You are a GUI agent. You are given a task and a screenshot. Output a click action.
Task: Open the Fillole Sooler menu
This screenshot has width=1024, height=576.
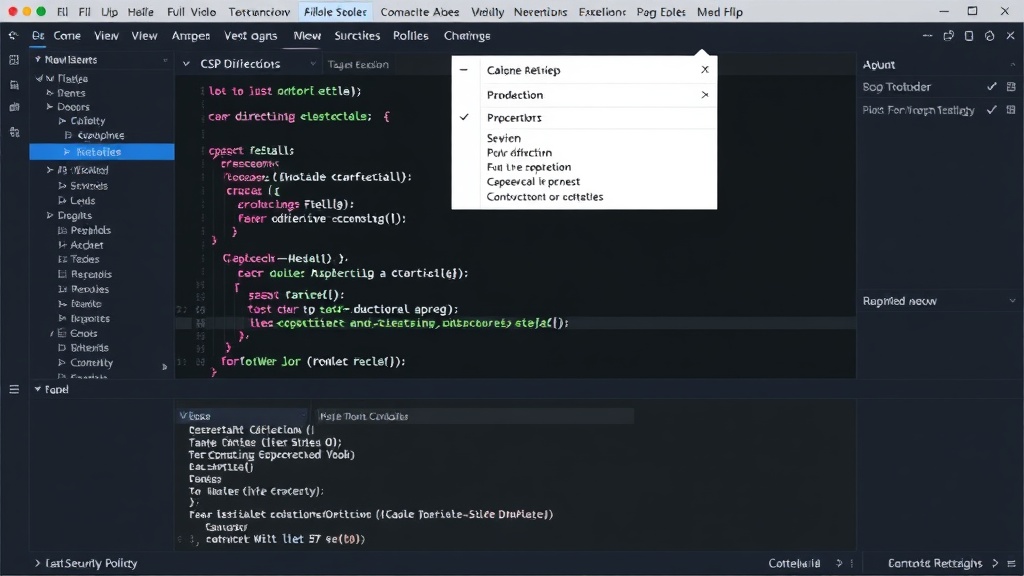335,12
